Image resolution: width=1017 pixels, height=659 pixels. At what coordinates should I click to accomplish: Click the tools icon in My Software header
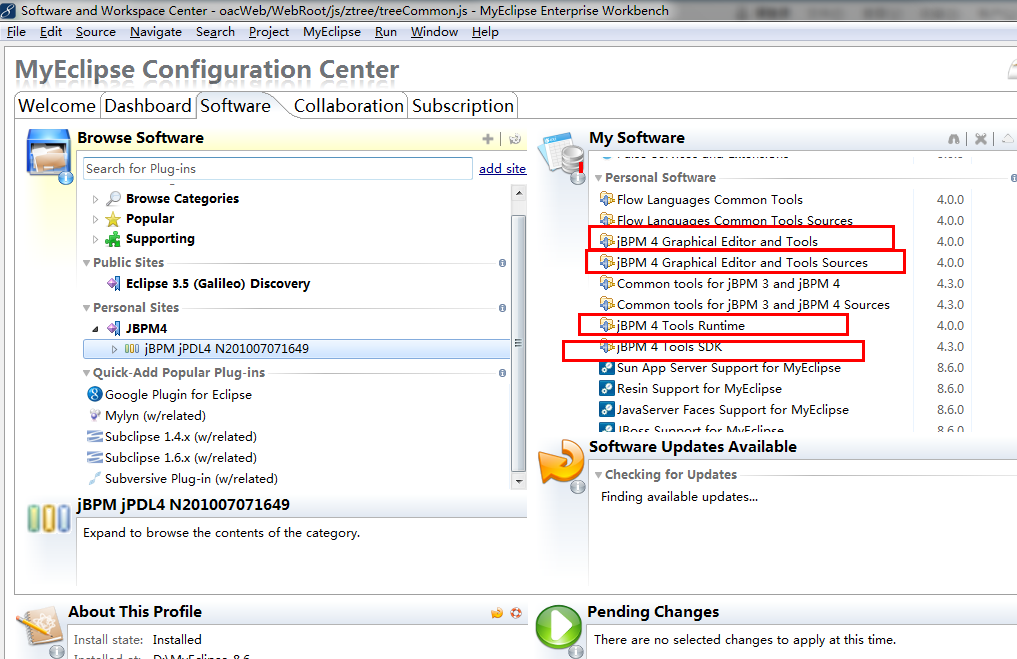[981, 139]
